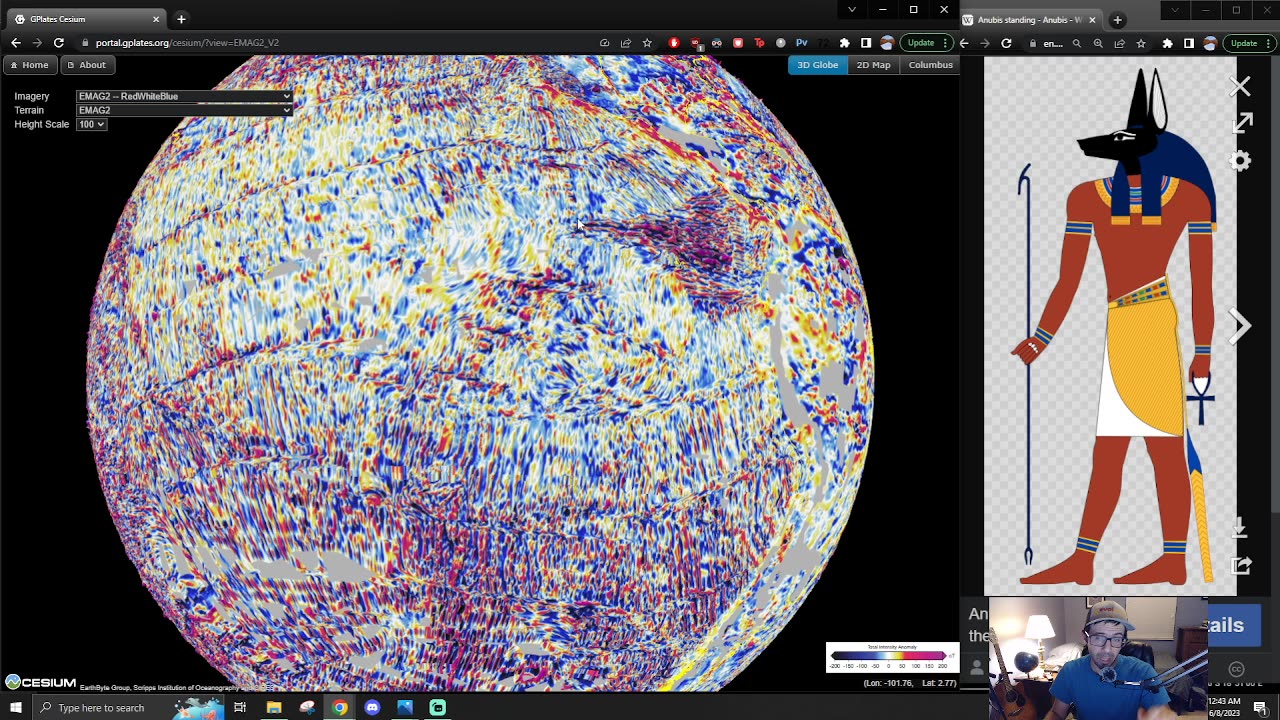Zoom in magnifier icon in Anubis window
1280x720 pixels.
point(1098,43)
